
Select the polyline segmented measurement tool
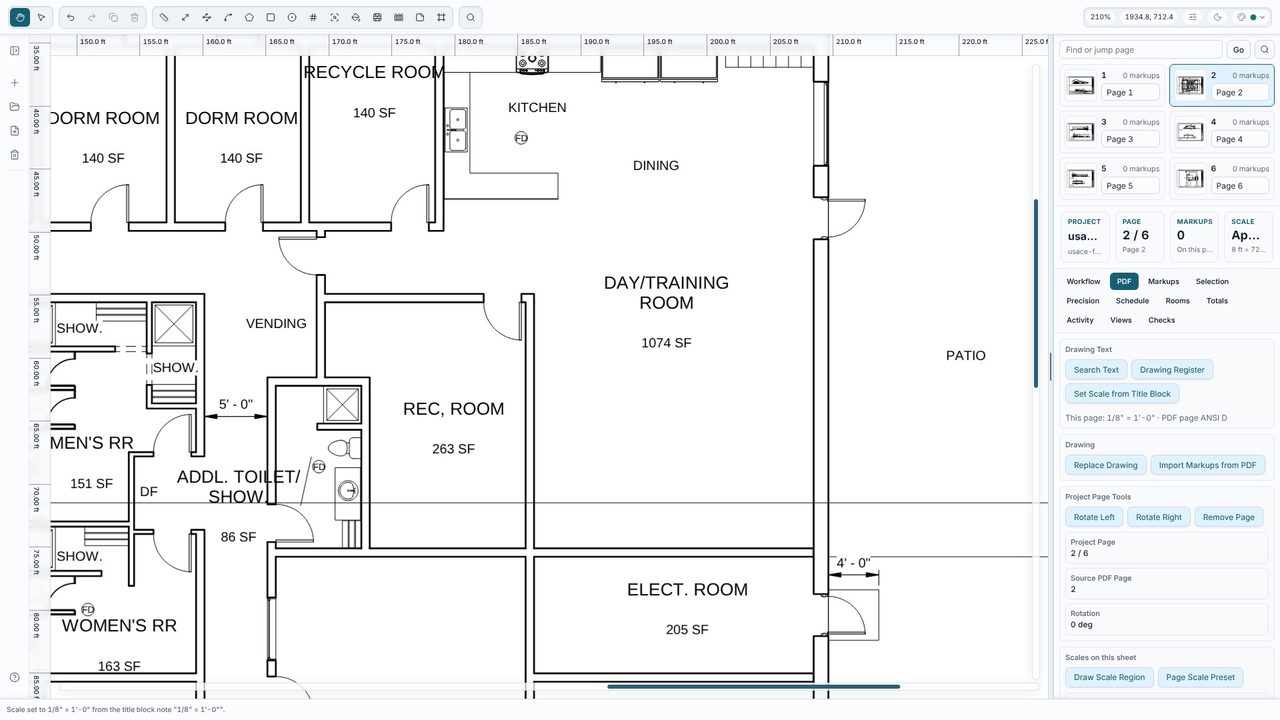click(x=207, y=17)
